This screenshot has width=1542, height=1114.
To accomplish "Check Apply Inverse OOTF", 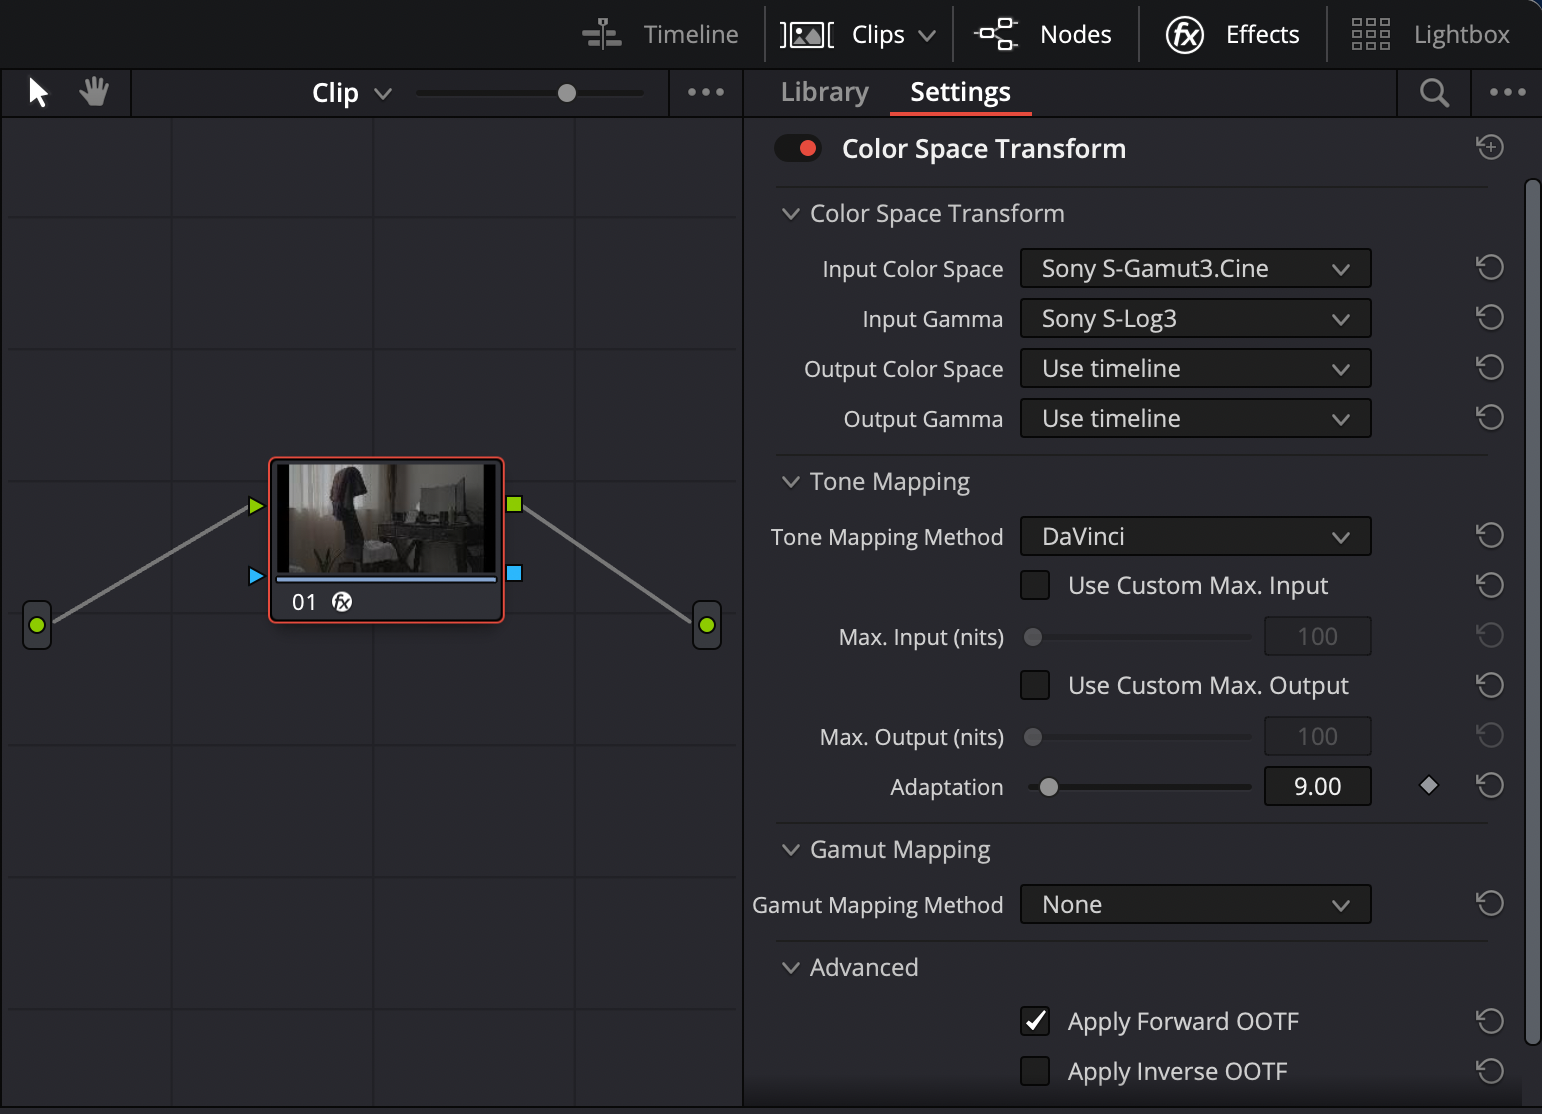I will 1035,1071.
